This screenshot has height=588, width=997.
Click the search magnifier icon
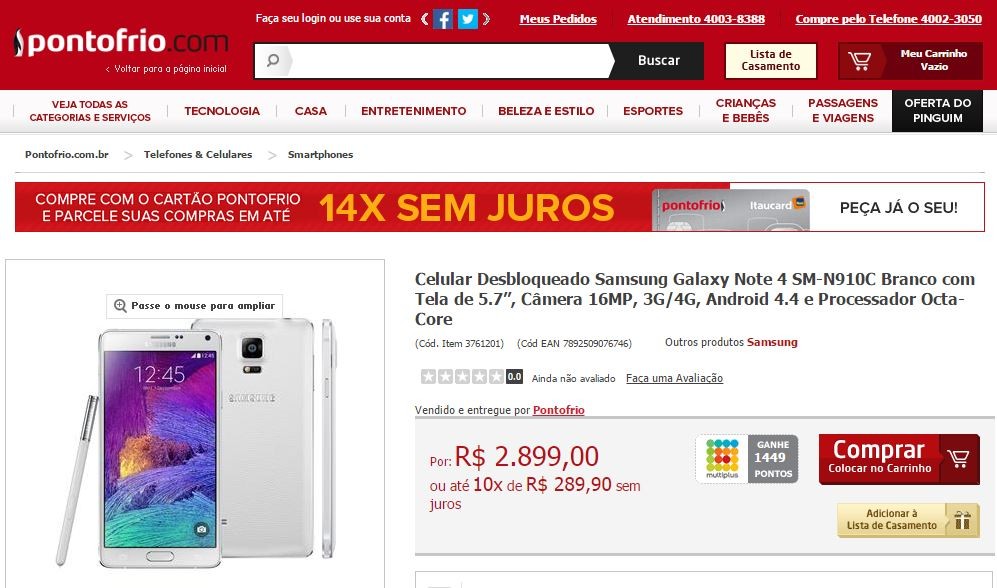point(273,60)
